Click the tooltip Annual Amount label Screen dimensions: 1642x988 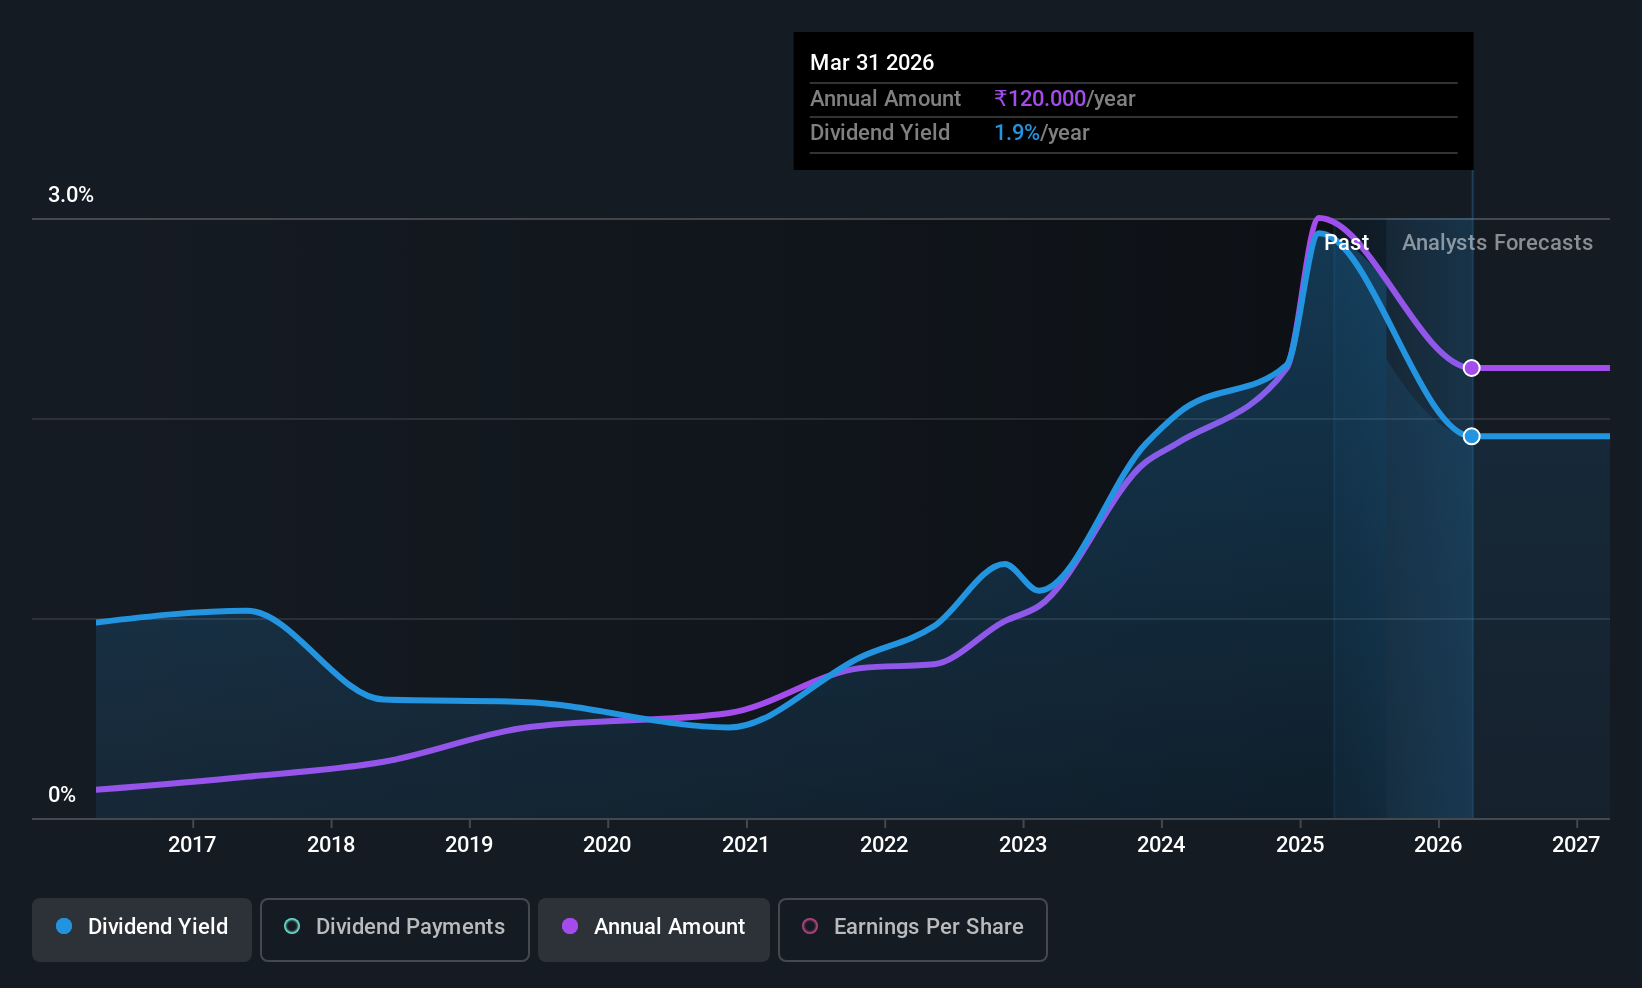pyautogui.click(x=885, y=99)
